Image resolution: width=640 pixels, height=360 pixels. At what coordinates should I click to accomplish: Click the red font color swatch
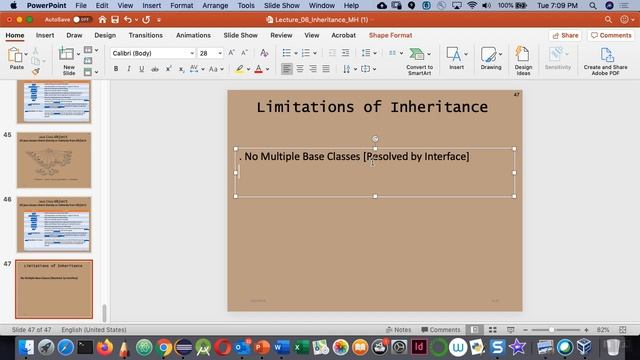point(258,69)
